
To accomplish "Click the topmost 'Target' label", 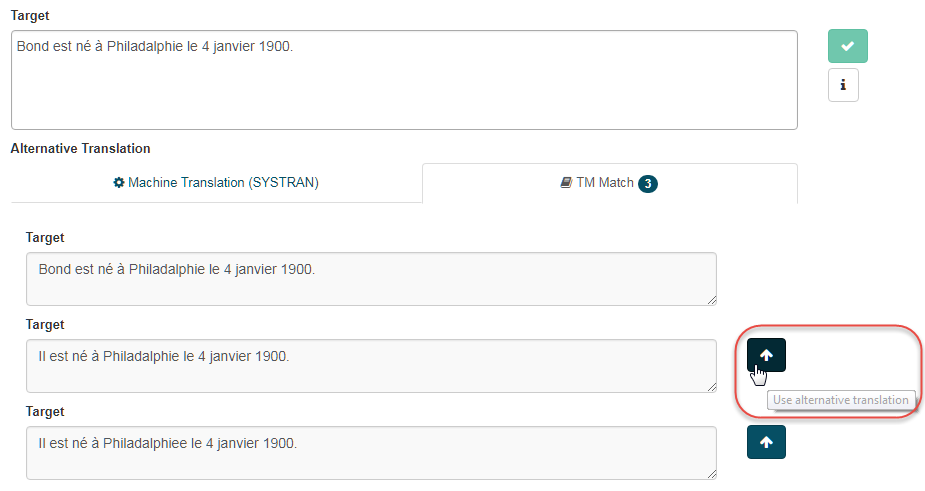I will 30,16.
